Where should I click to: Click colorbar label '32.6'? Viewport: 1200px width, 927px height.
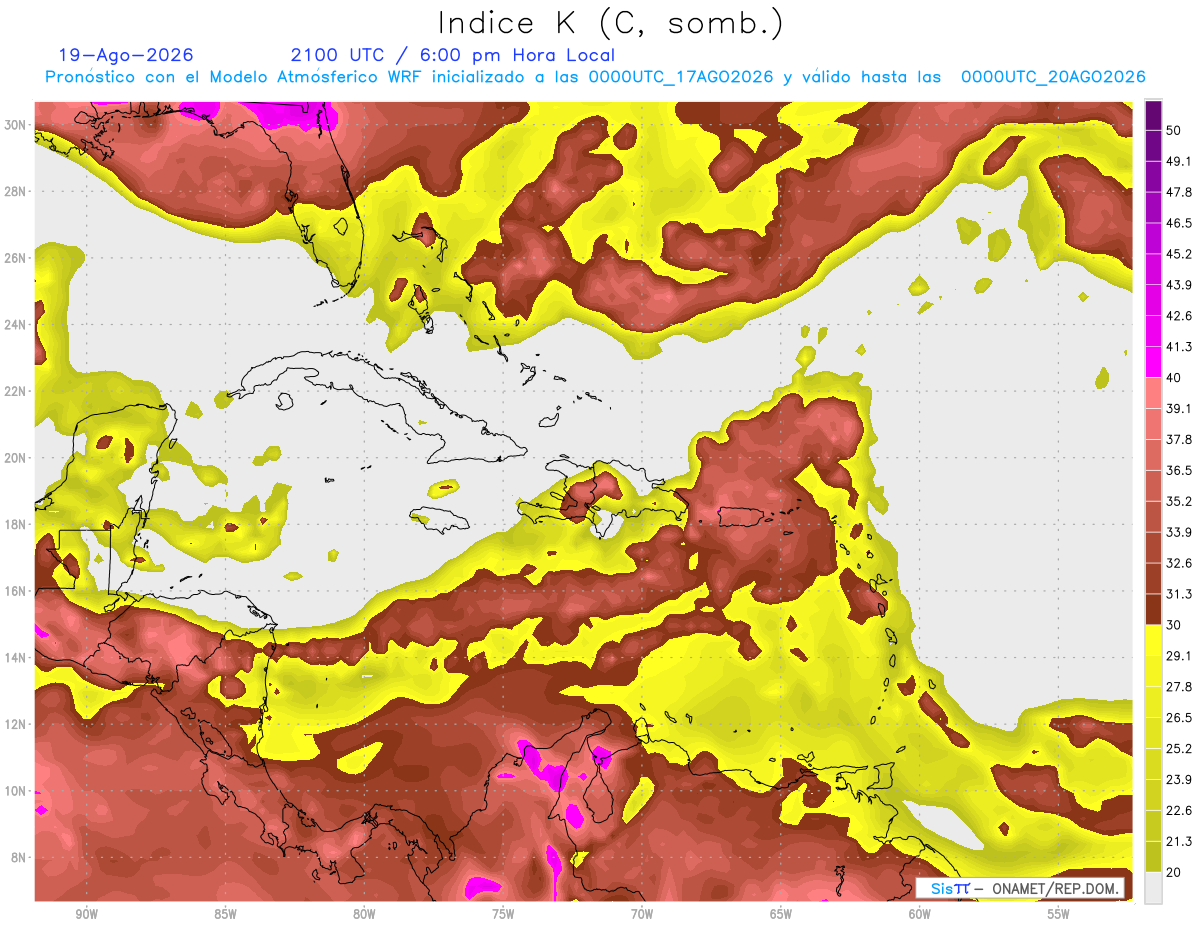pyautogui.click(x=1179, y=563)
